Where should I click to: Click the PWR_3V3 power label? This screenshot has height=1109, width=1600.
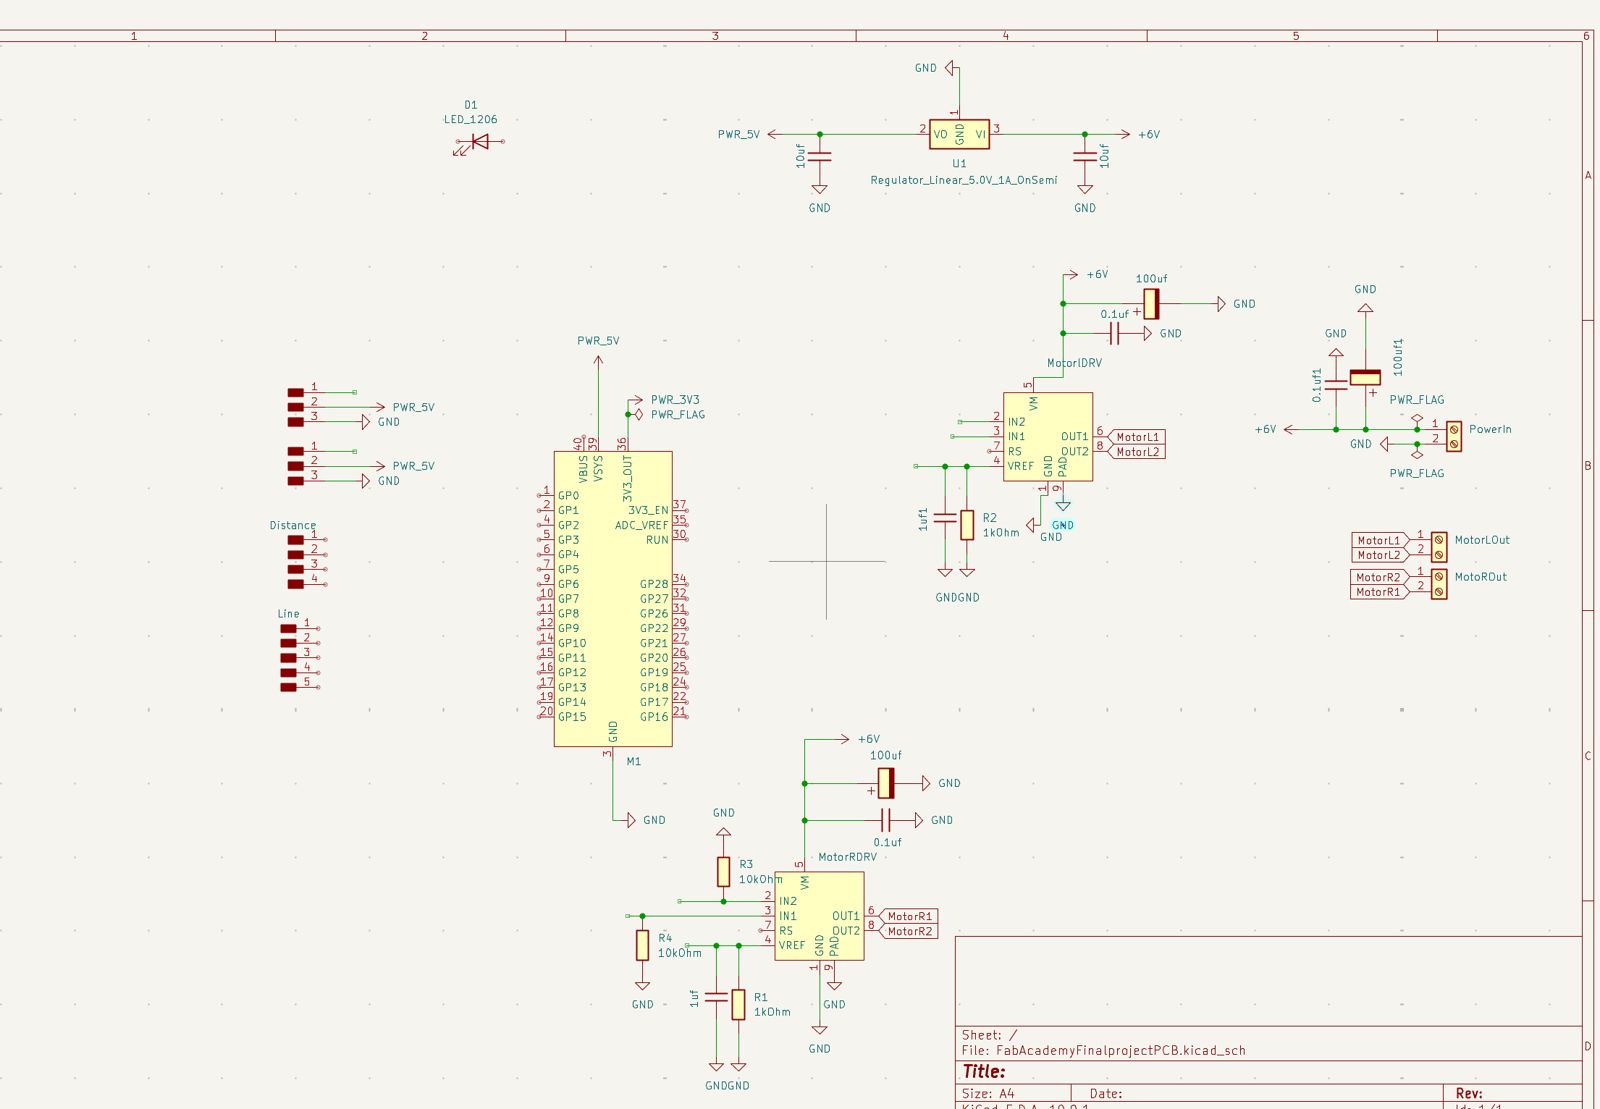[675, 400]
